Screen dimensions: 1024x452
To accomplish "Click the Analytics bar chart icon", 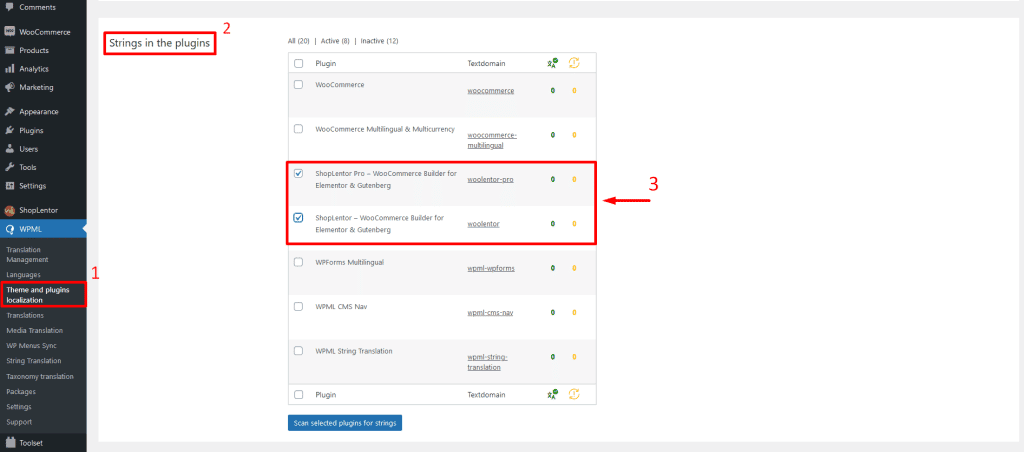I will coord(9,69).
